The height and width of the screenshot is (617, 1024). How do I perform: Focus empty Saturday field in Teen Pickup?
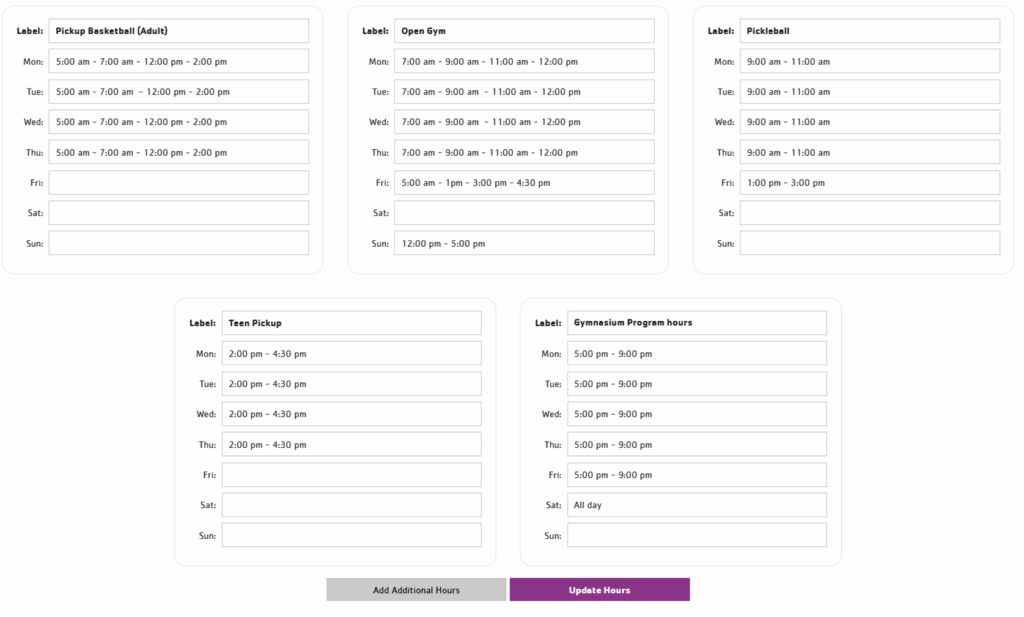(x=351, y=505)
